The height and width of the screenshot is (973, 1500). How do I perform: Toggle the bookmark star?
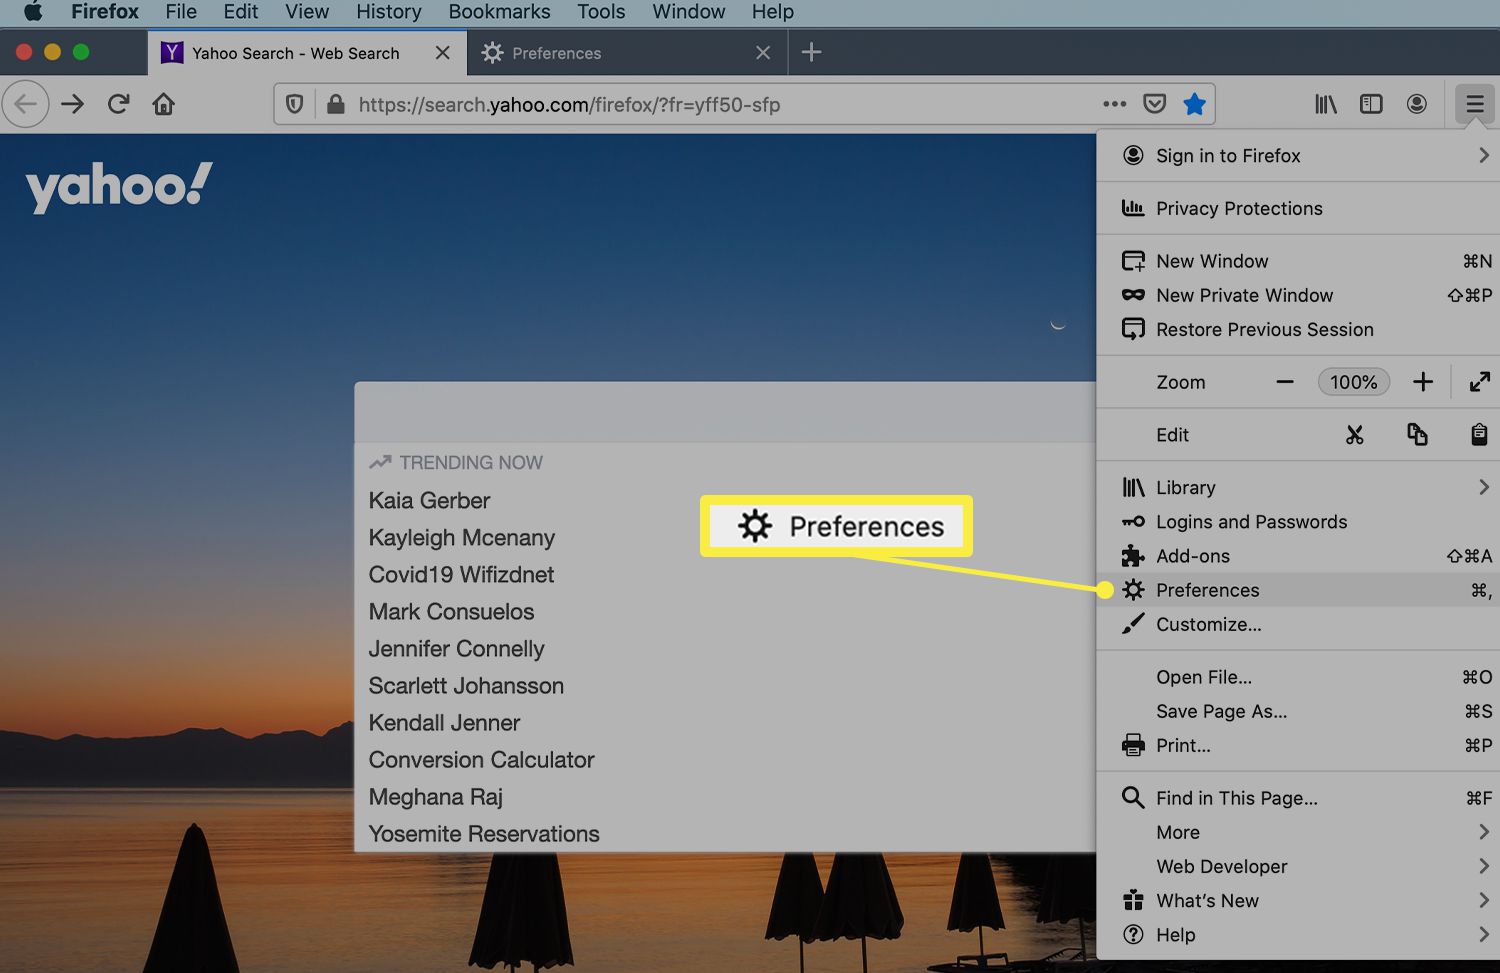click(1194, 104)
